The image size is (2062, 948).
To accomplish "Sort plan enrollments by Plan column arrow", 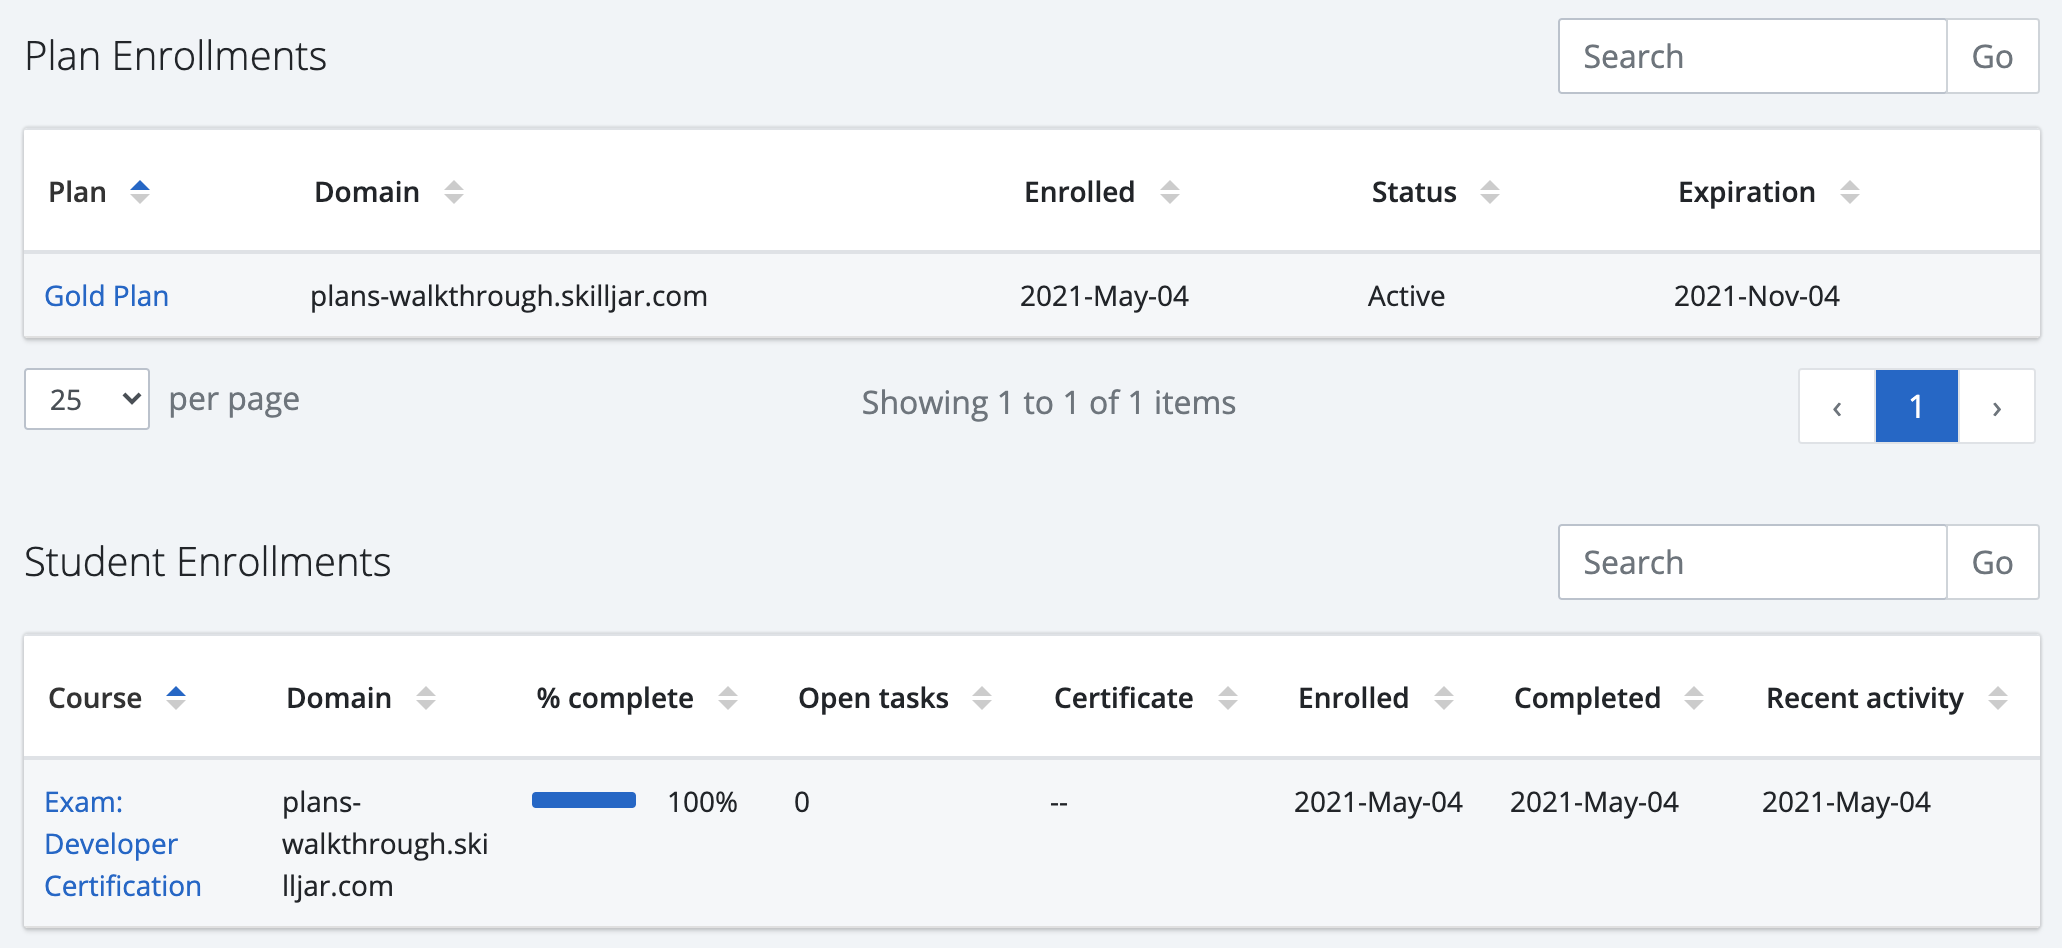I will pyautogui.click(x=140, y=192).
